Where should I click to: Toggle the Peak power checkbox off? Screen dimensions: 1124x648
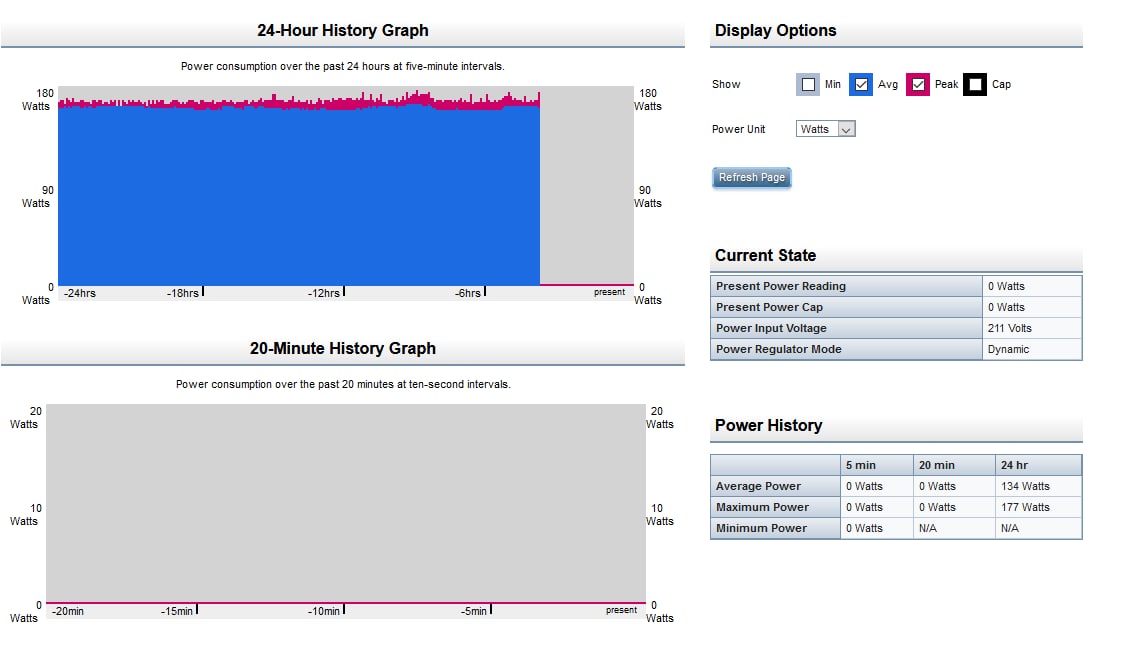pos(918,85)
